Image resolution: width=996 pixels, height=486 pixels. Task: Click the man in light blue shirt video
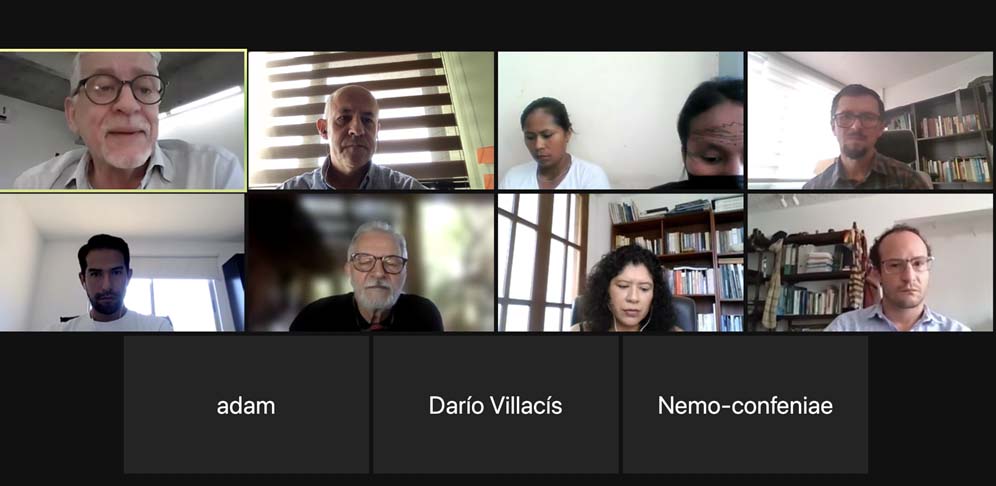click(x=870, y=262)
